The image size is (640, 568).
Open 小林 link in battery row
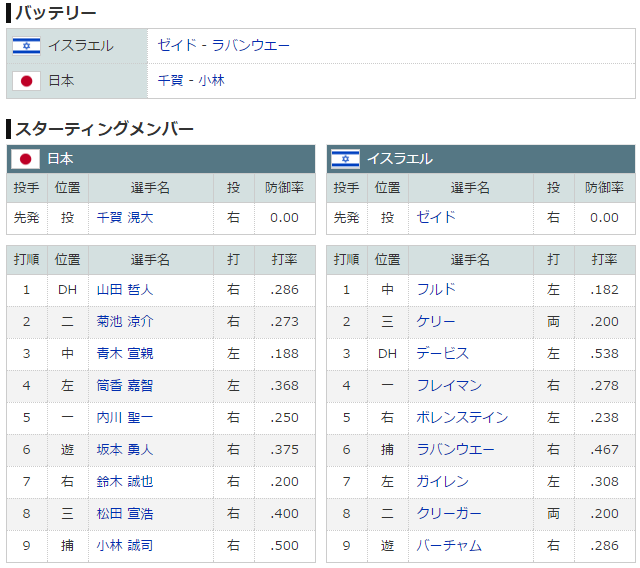(211, 80)
